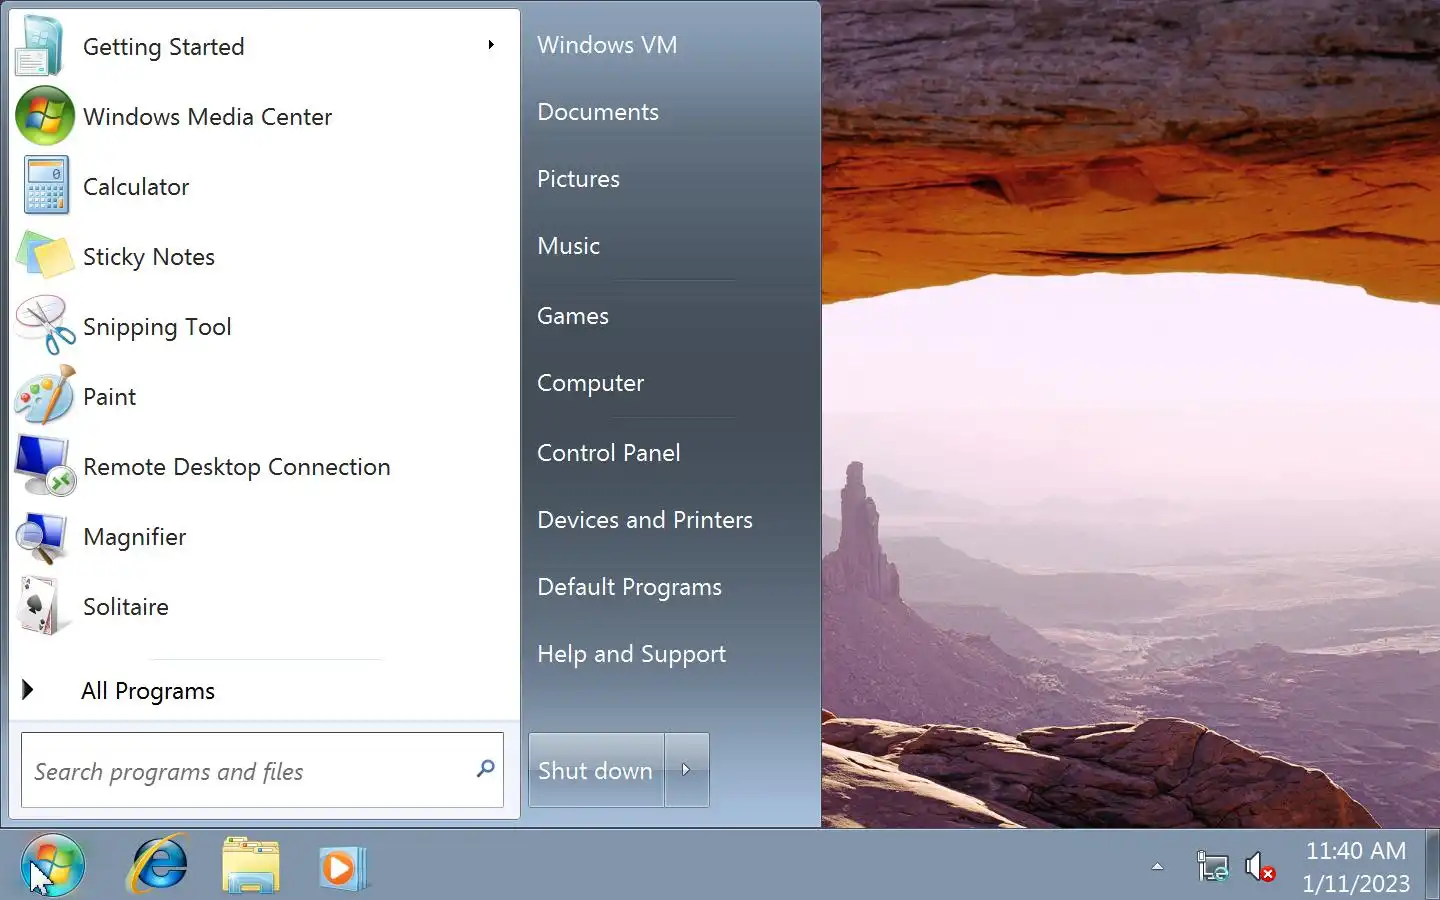1440x900 pixels.
Task: Click the Sticky Notes label
Action: 149,257
